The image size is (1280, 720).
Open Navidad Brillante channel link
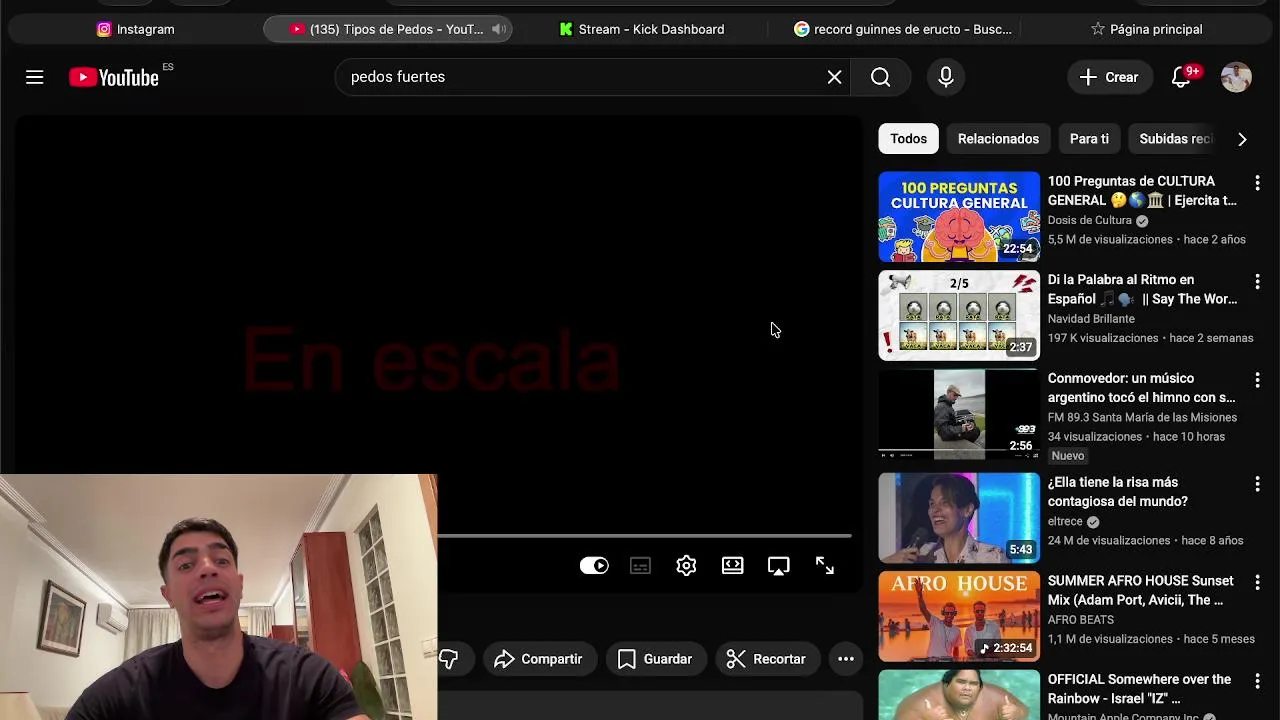1091,319
